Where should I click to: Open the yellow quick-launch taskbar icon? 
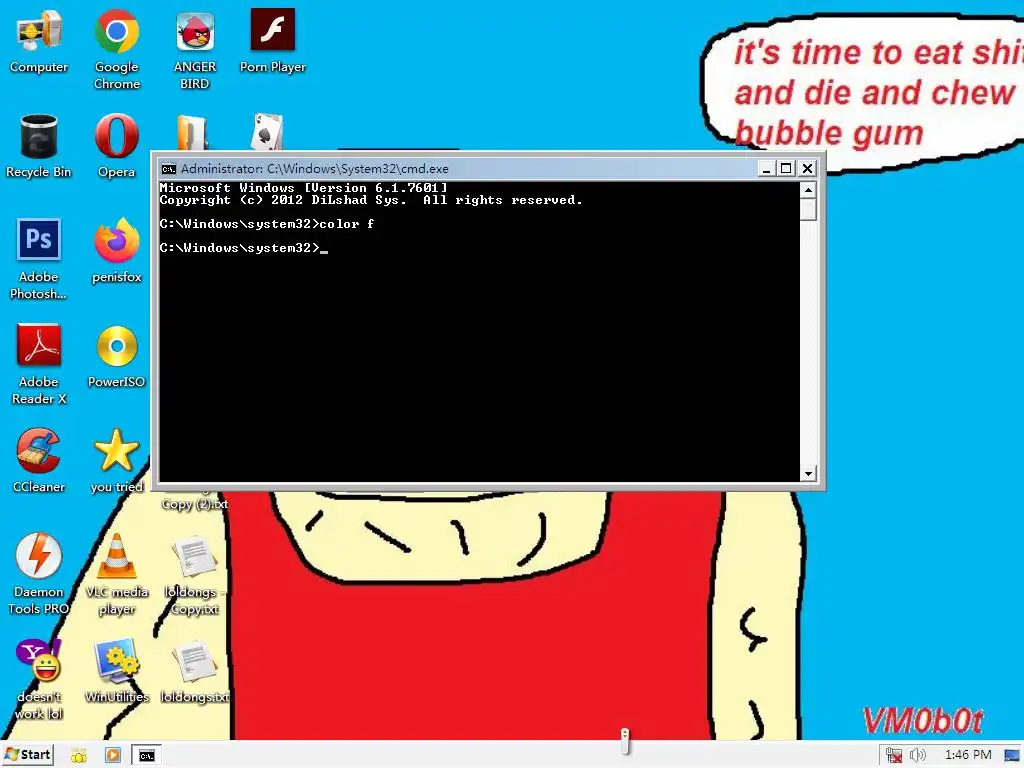pos(79,756)
